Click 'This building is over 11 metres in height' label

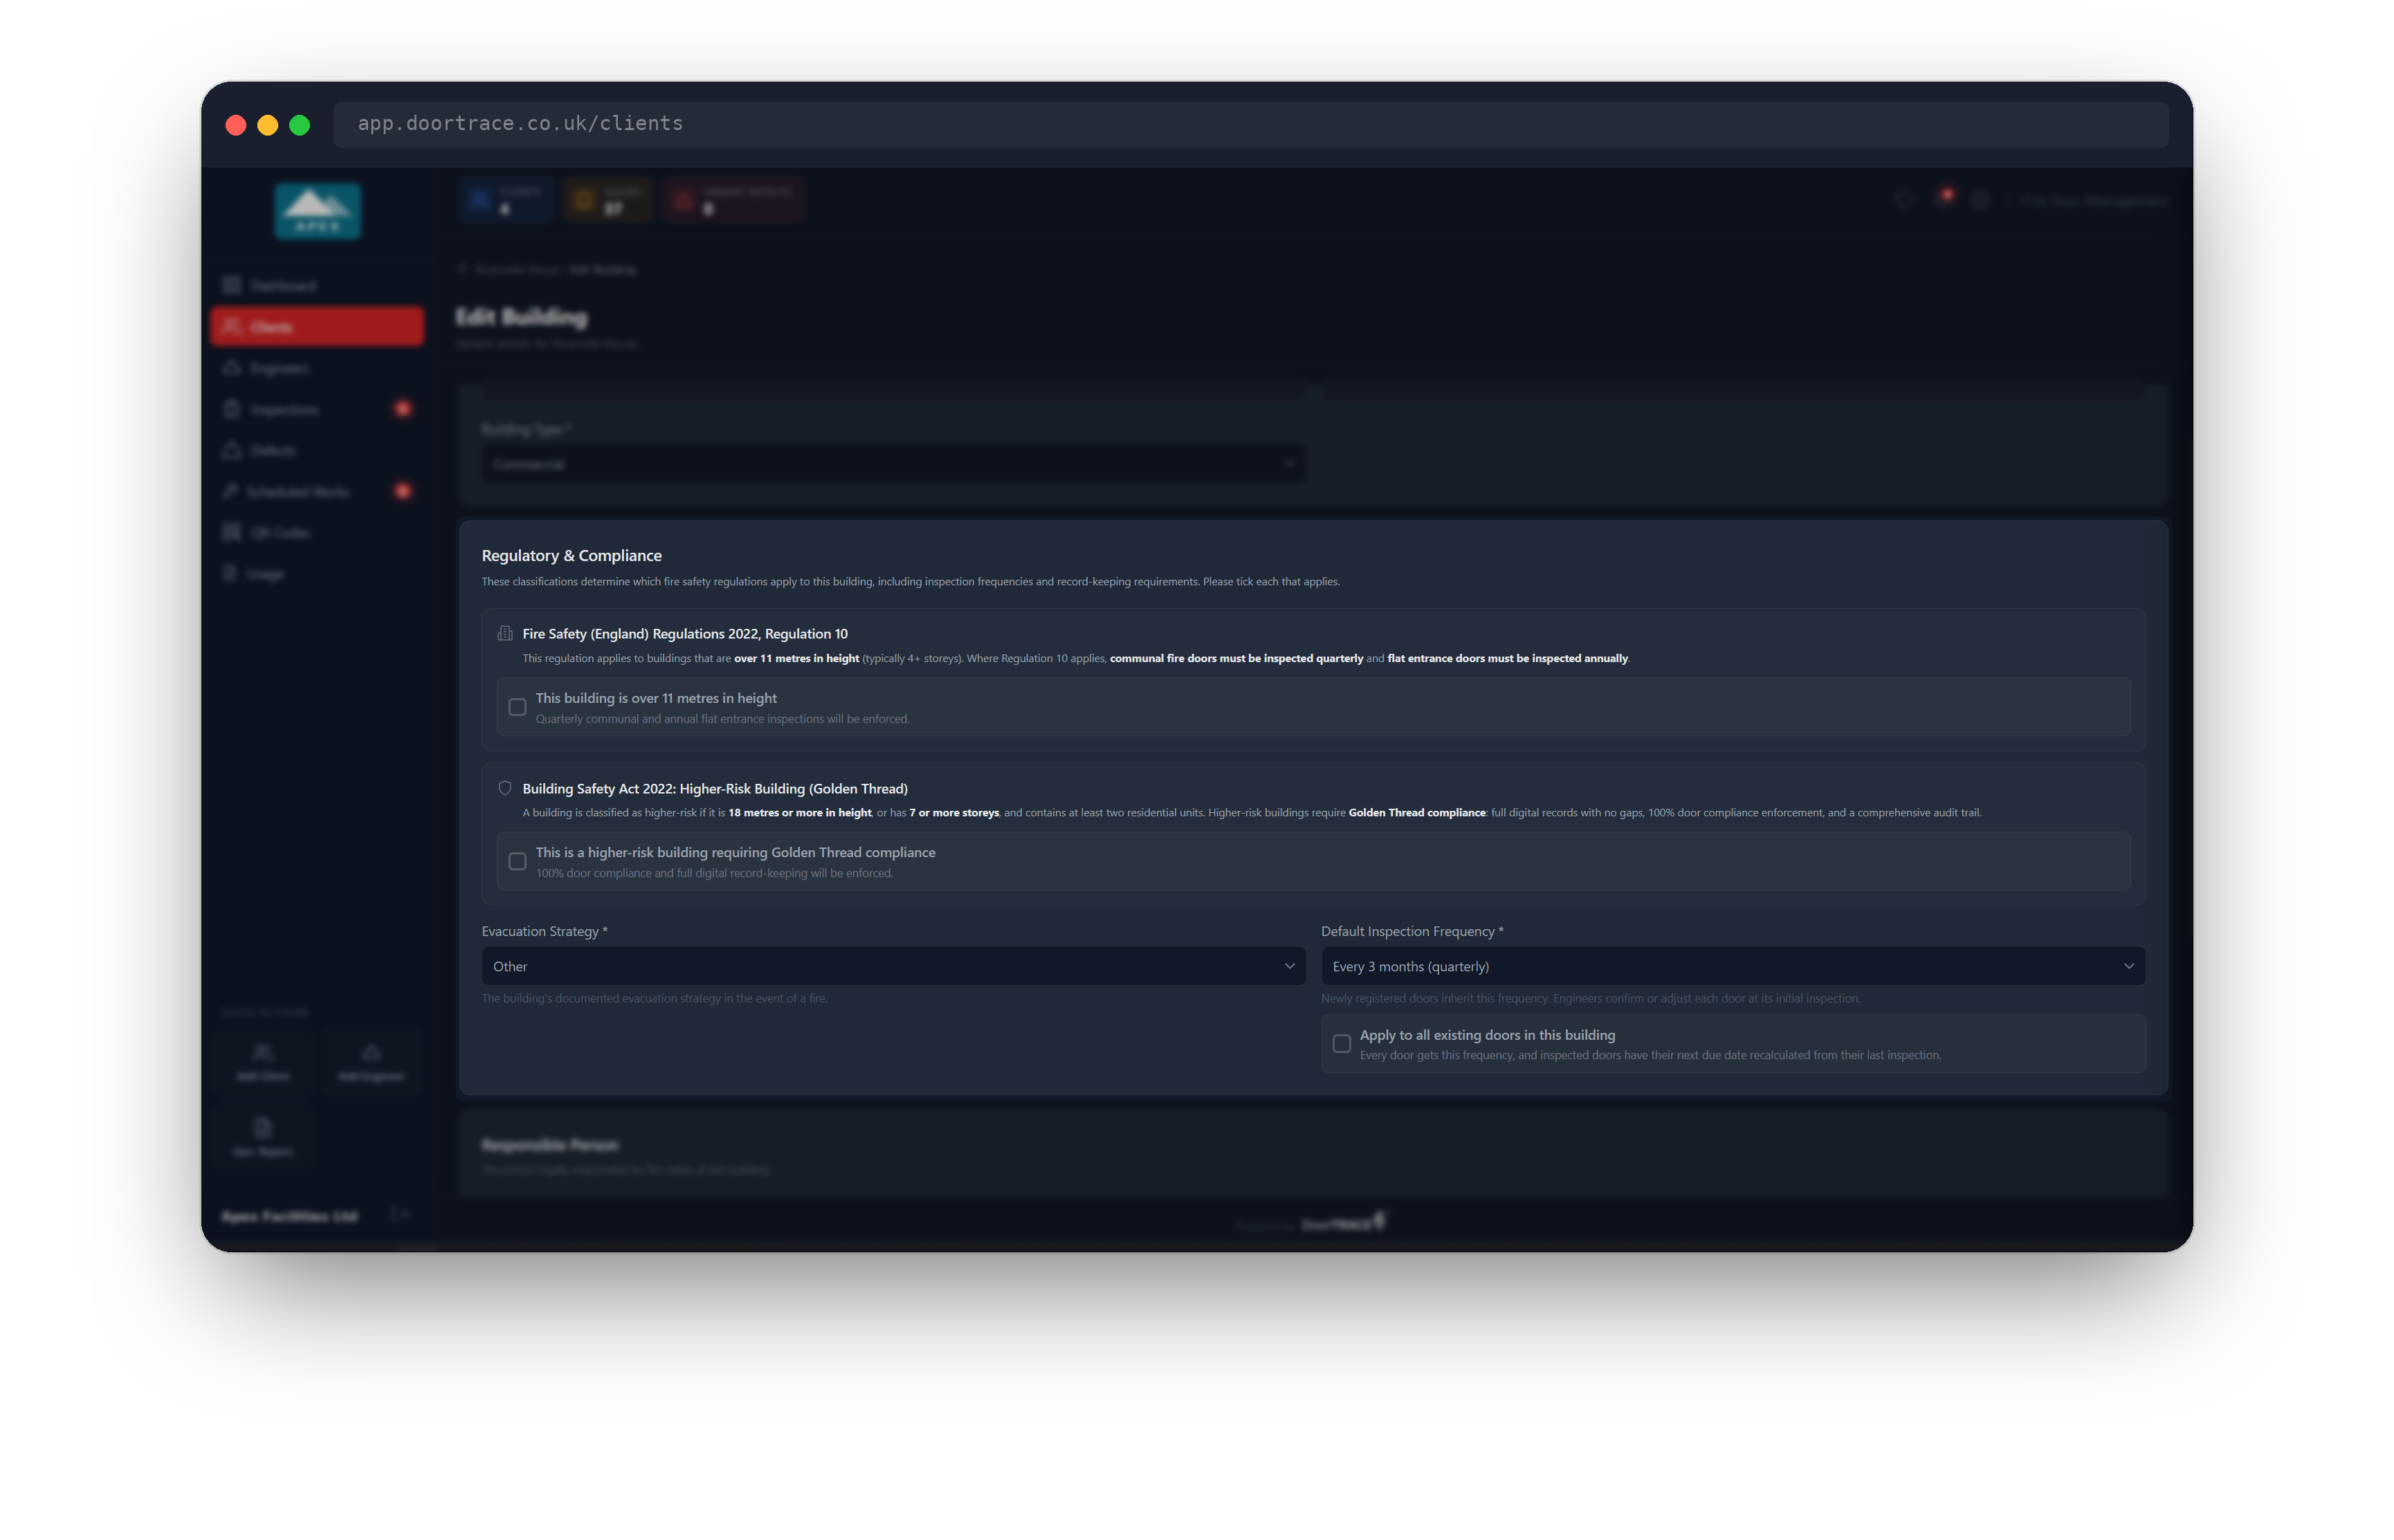[x=656, y=698]
